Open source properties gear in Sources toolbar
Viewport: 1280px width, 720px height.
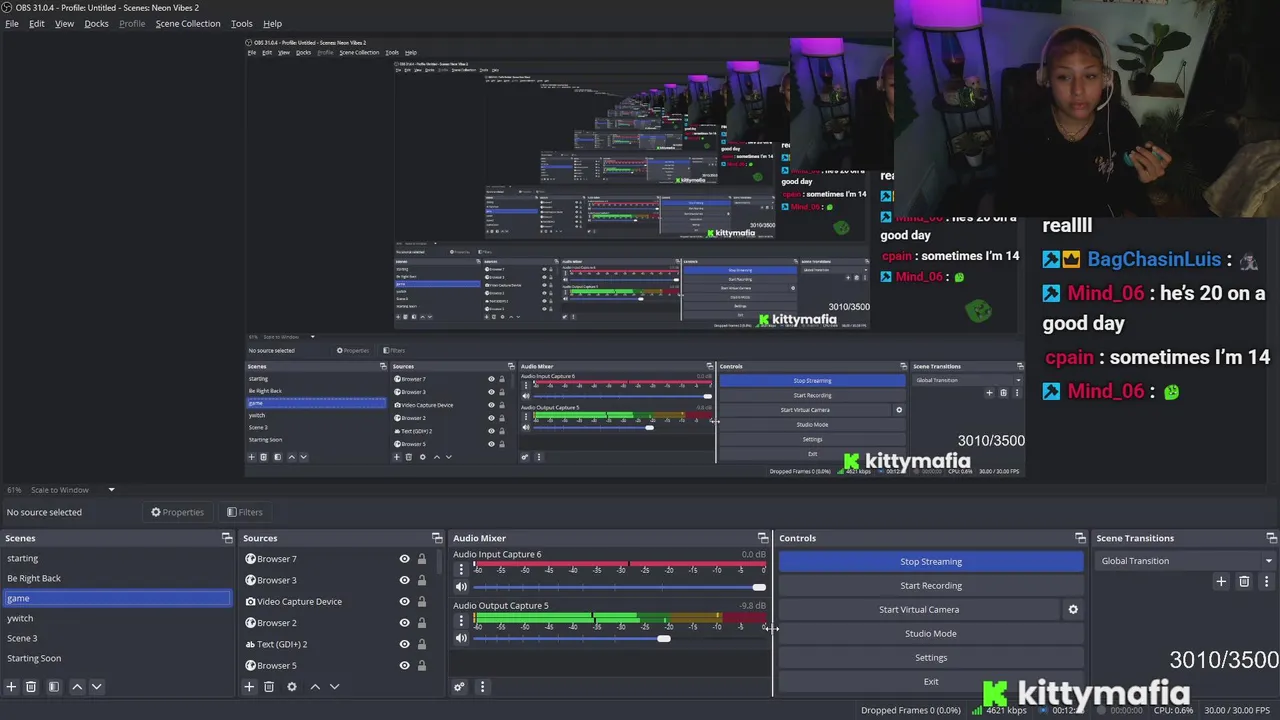(x=292, y=687)
